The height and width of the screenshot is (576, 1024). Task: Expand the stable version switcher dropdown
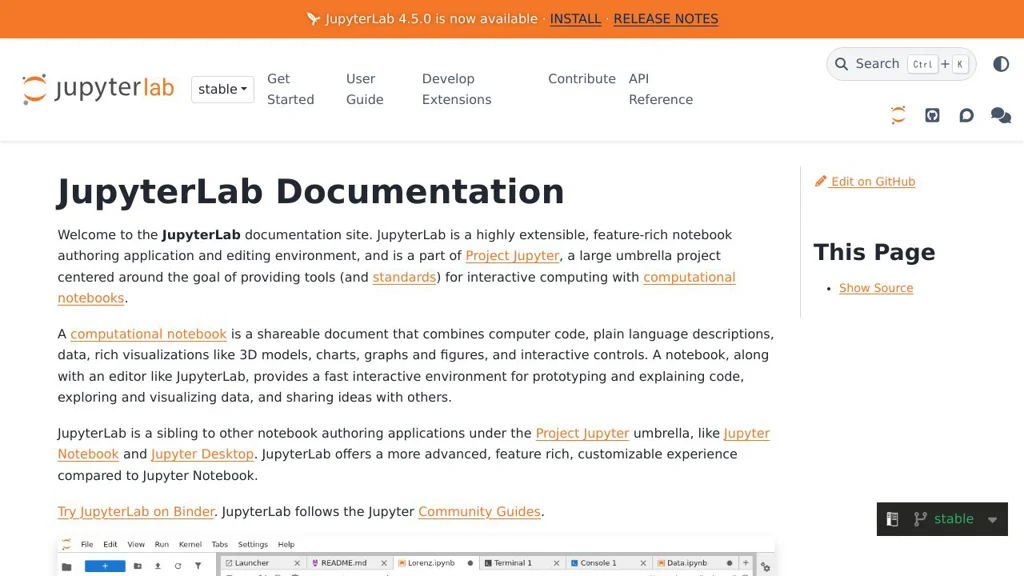click(222, 89)
